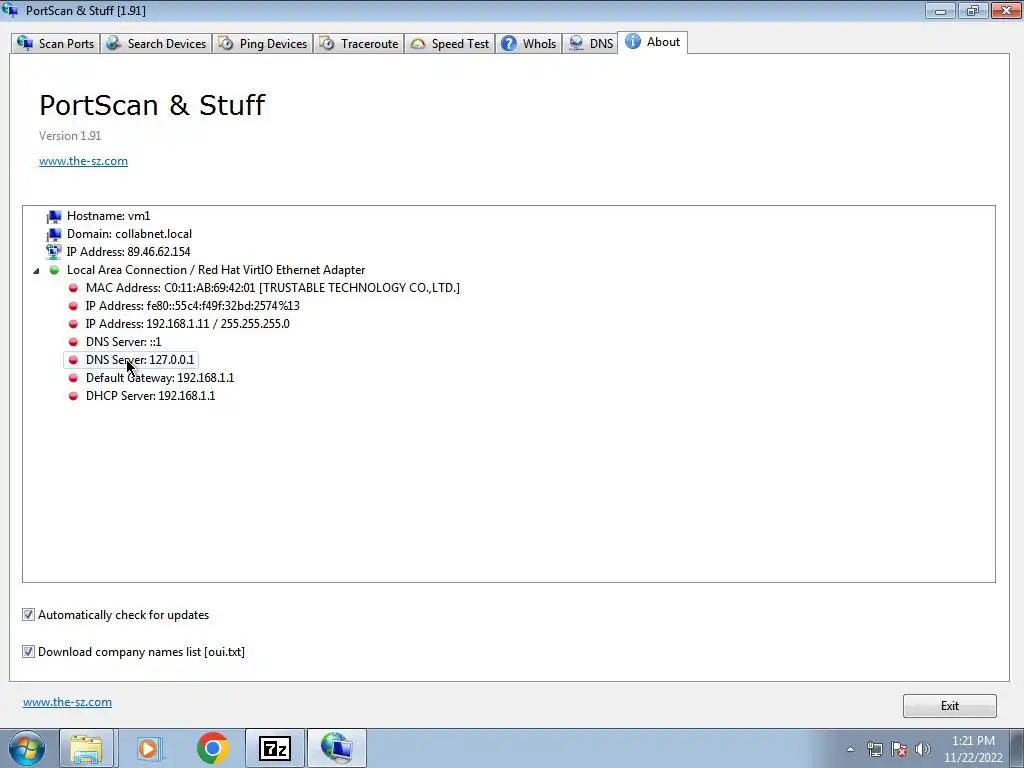Click the computer icon beside Hostname
Screen dimensions: 1024x768
click(54, 216)
